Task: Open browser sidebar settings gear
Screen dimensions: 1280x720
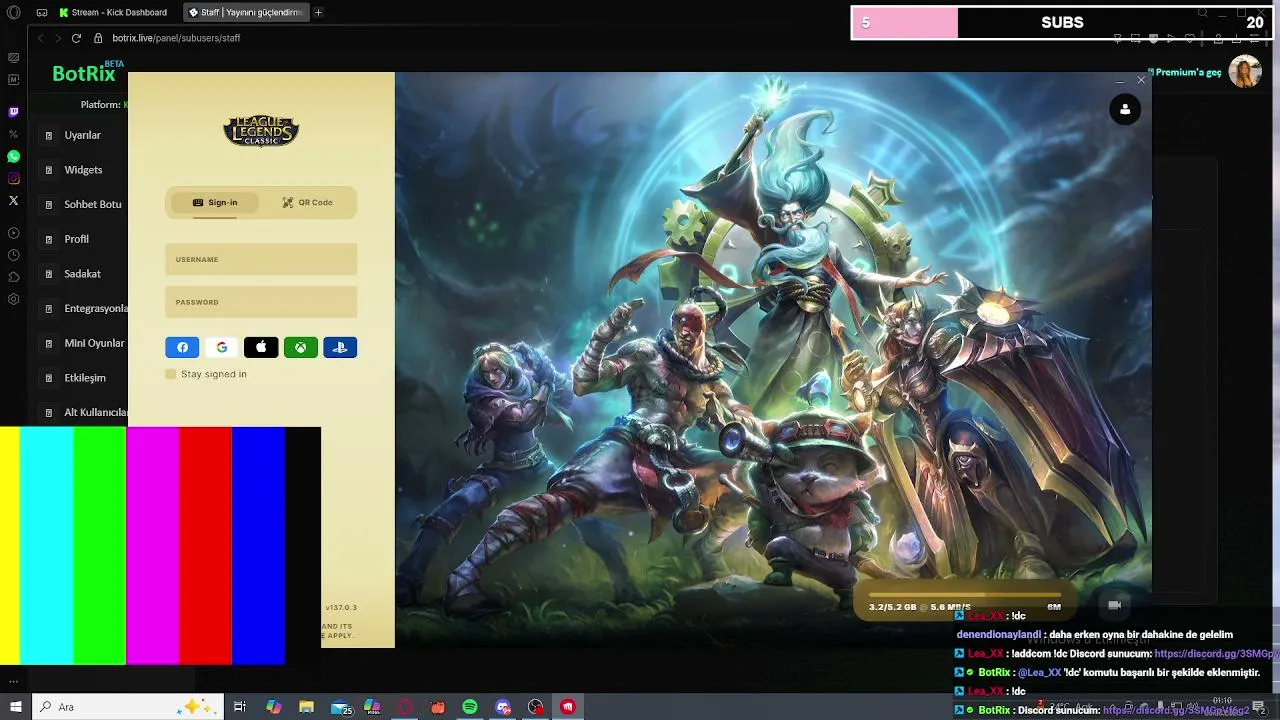Action: coord(13,299)
